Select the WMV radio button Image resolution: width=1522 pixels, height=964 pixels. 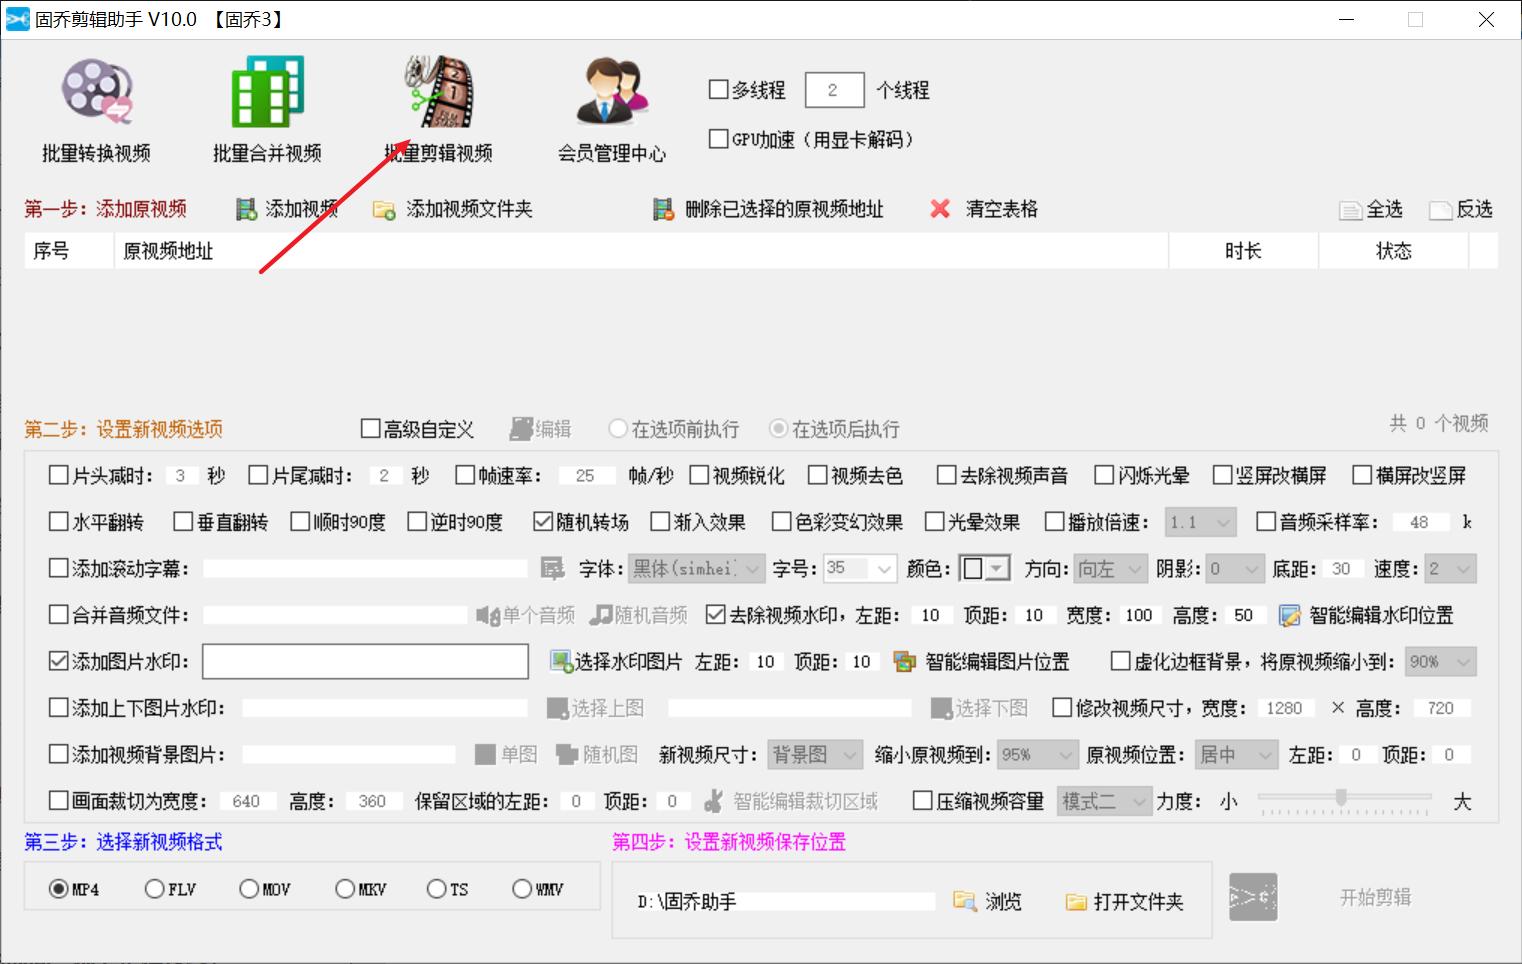(x=522, y=888)
